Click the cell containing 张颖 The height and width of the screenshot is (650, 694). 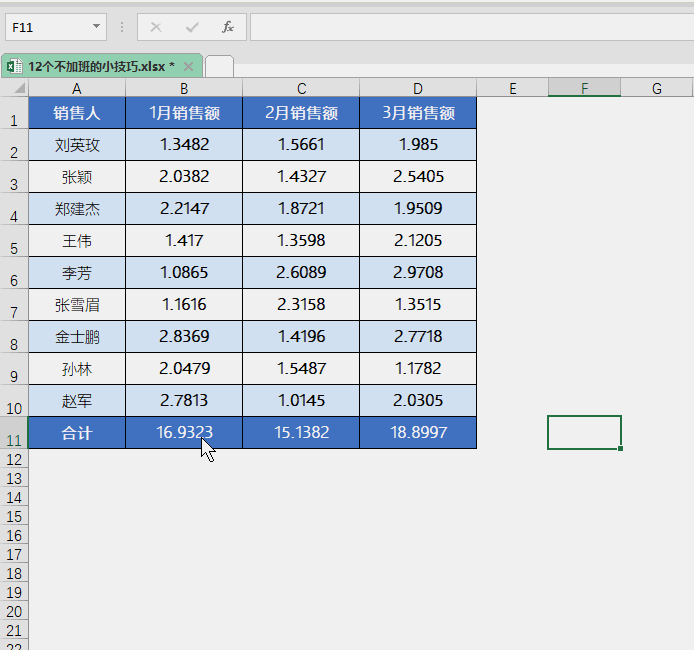pyautogui.click(x=77, y=177)
